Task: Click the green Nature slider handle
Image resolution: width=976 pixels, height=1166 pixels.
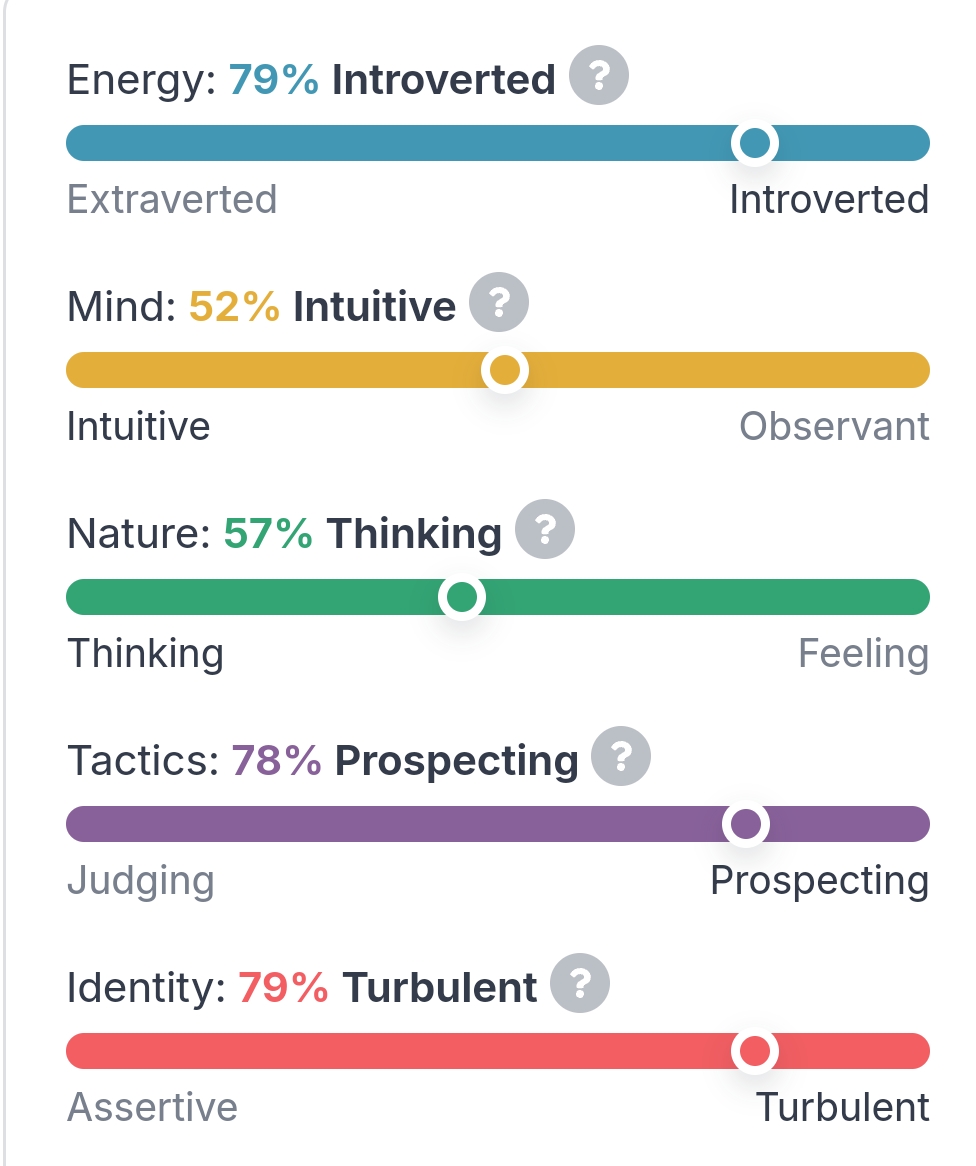Action: tap(462, 597)
